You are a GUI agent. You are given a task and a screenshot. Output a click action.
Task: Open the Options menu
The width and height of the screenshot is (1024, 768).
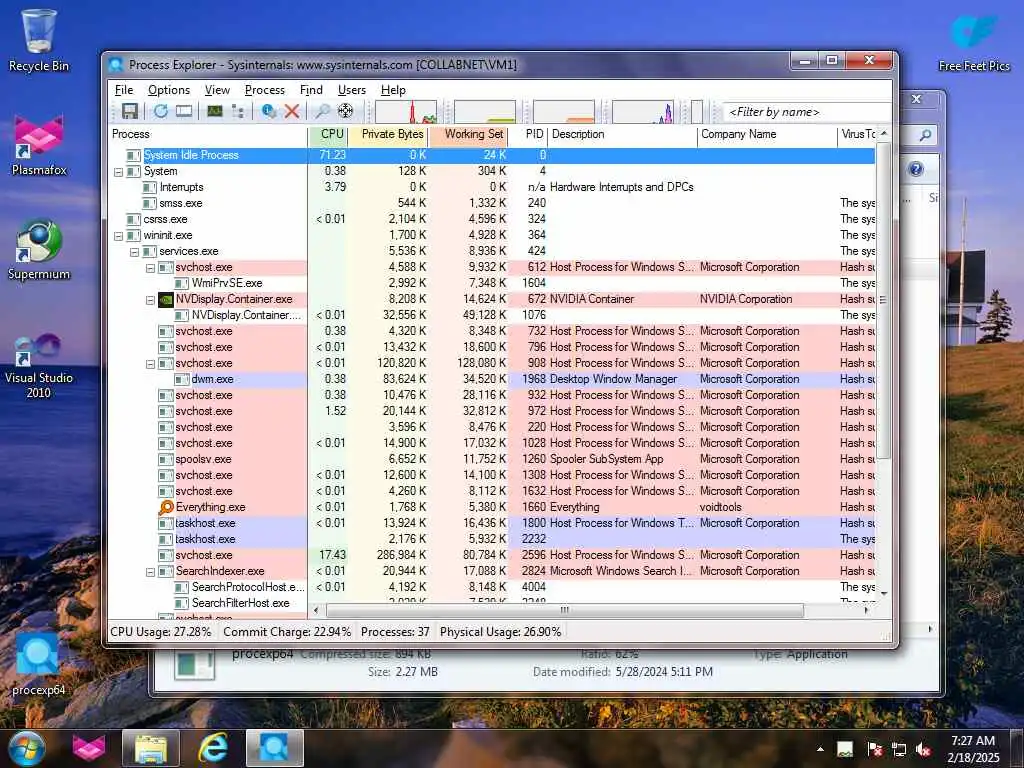tap(168, 90)
